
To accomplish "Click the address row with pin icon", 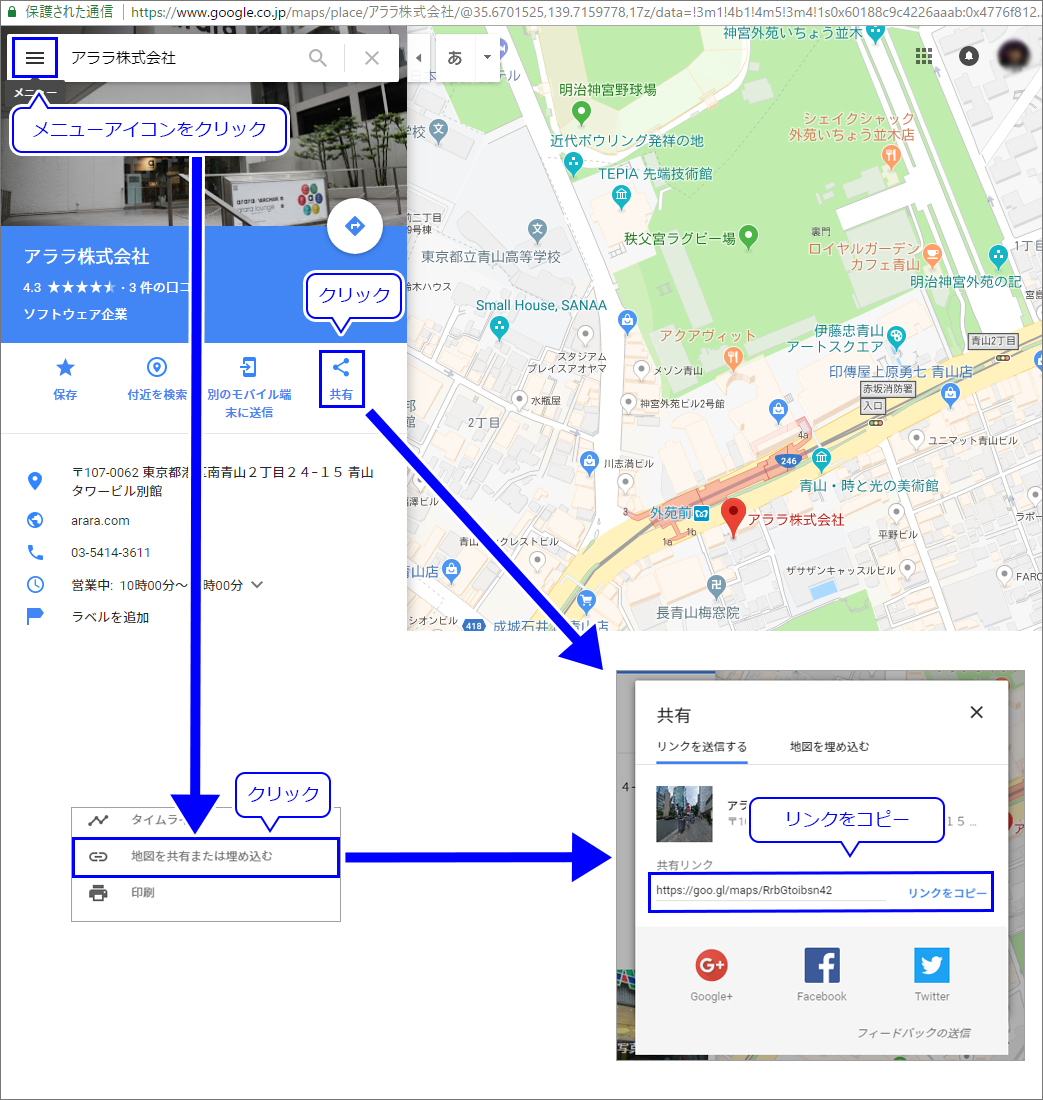I will (203, 481).
